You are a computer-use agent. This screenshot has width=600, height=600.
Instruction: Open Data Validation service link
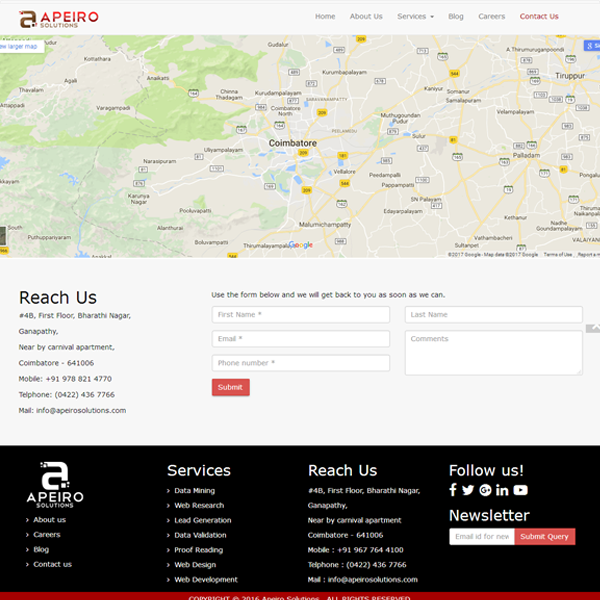200,535
